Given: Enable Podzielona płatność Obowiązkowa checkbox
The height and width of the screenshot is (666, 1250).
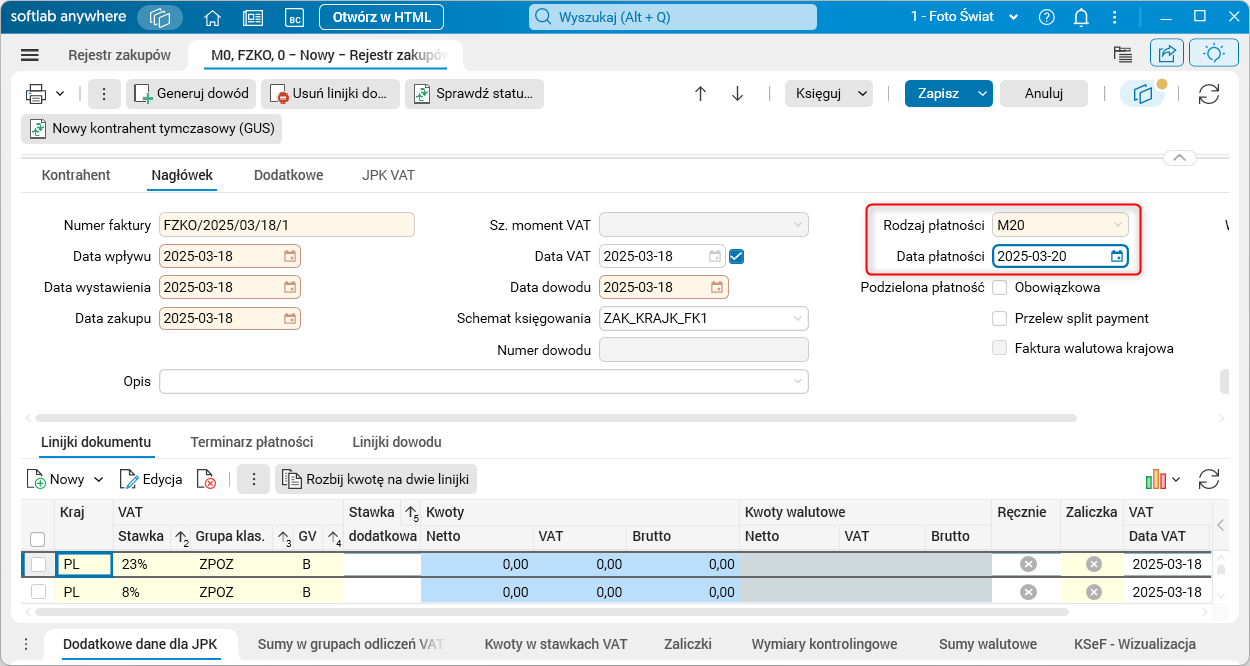Looking at the screenshot, I should click(999, 287).
